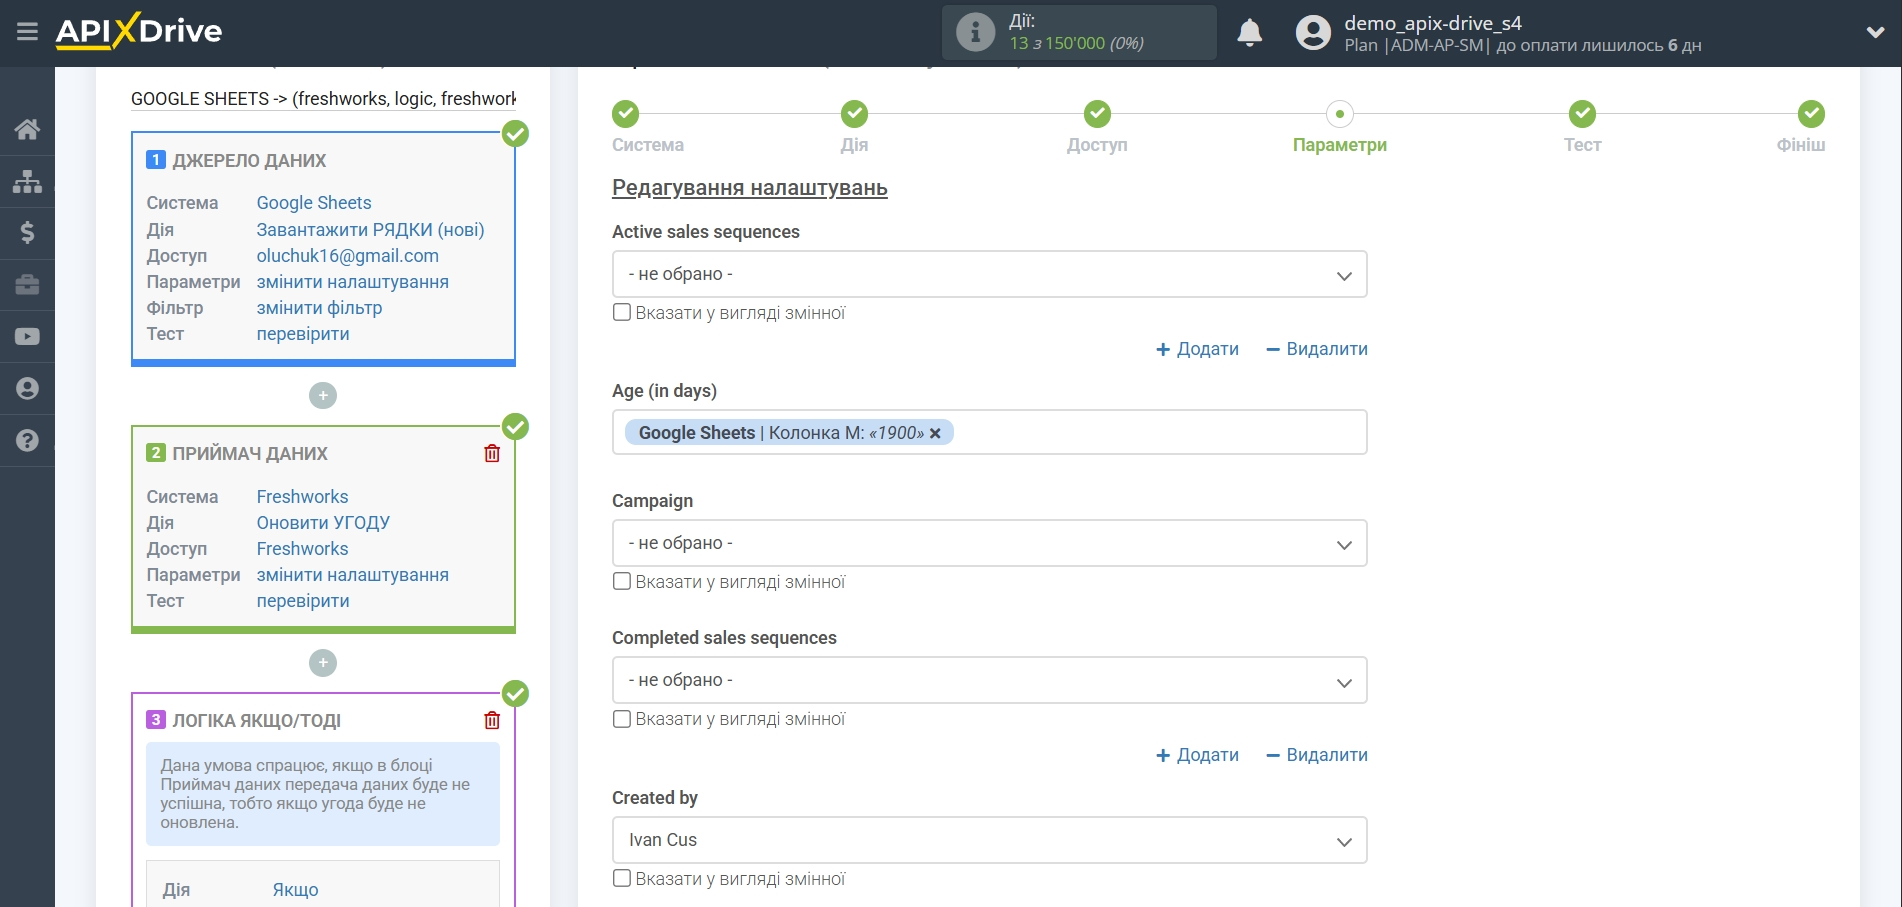Click the notifications bell icon

[x=1249, y=33]
